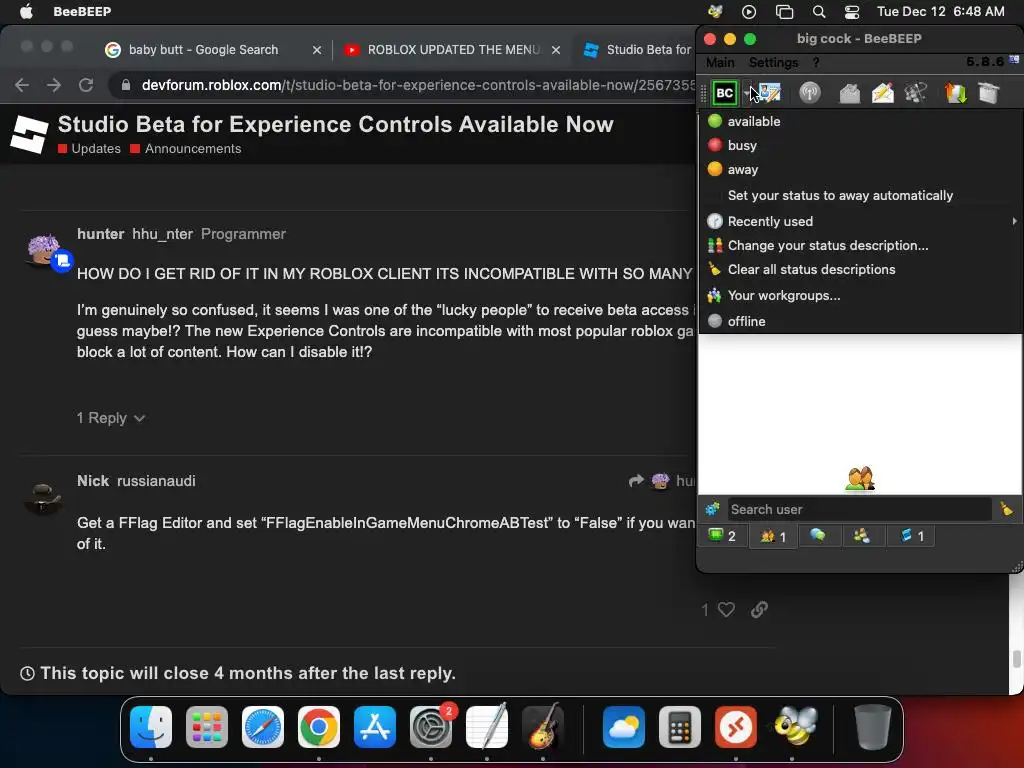
Task: Click the gray open-envelope icon in BeeBEEP toolbar
Action: (849, 93)
